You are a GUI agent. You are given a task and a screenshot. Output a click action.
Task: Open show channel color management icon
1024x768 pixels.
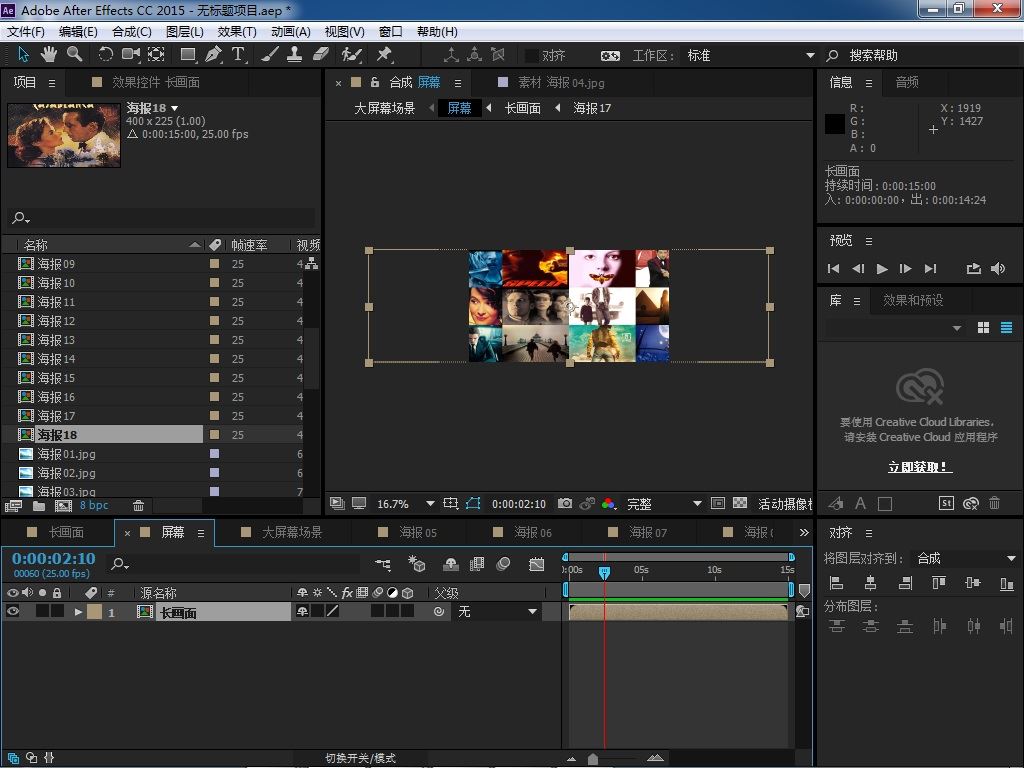(x=608, y=504)
